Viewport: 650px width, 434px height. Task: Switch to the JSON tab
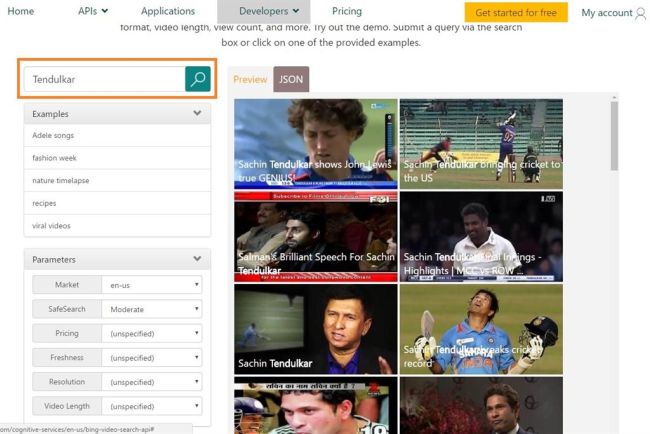tap(291, 79)
